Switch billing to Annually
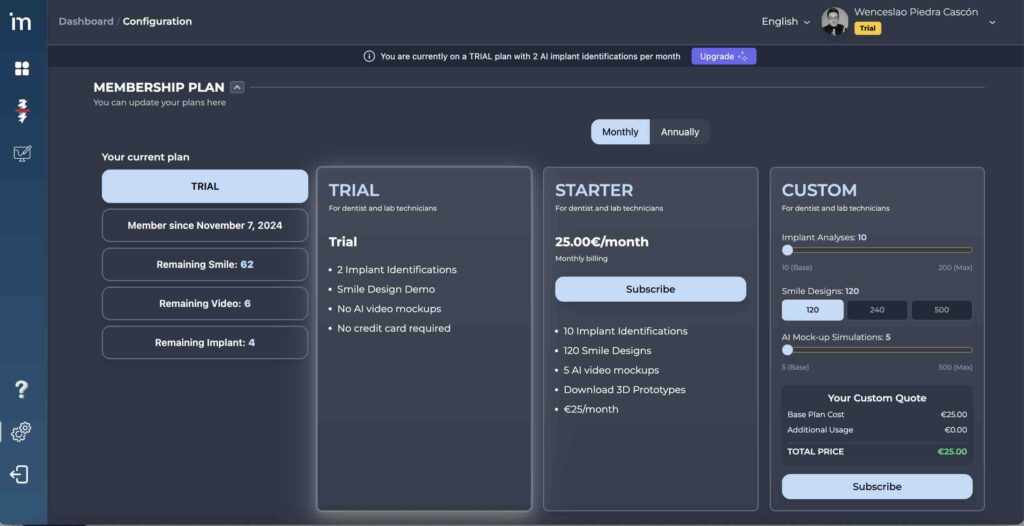The image size is (1024, 526). 680,132
